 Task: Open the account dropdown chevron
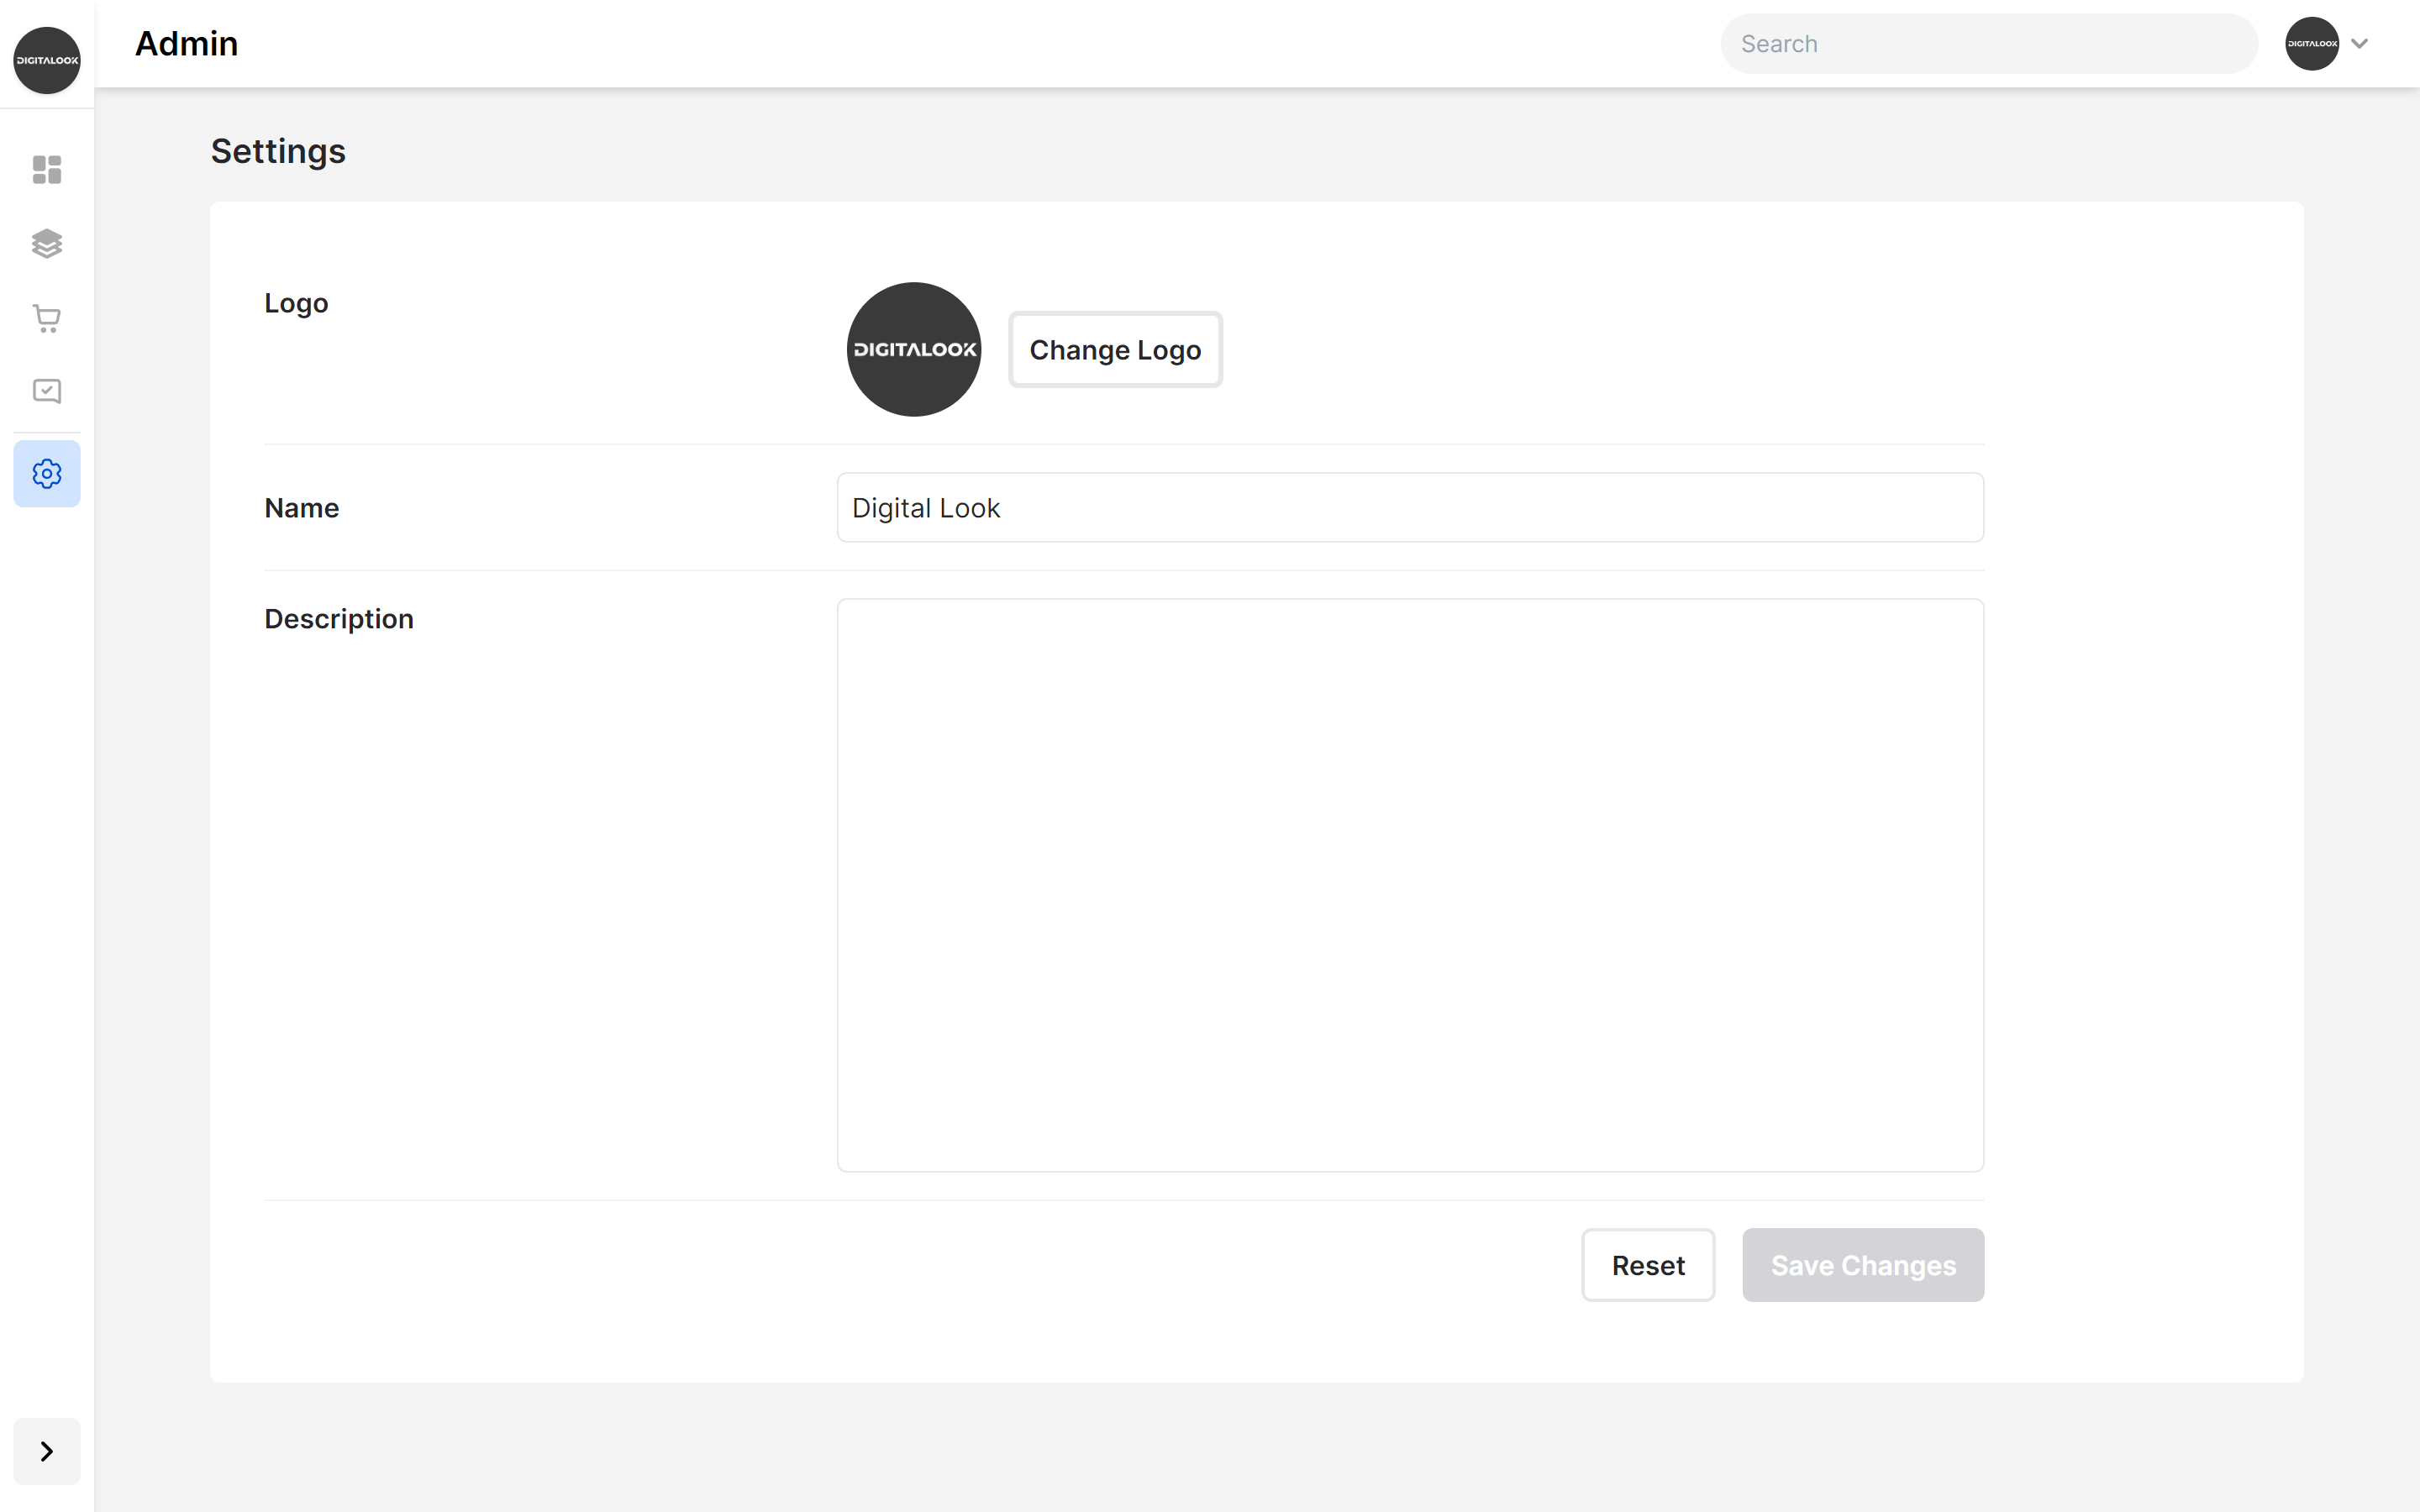click(x=2360, y=43)
